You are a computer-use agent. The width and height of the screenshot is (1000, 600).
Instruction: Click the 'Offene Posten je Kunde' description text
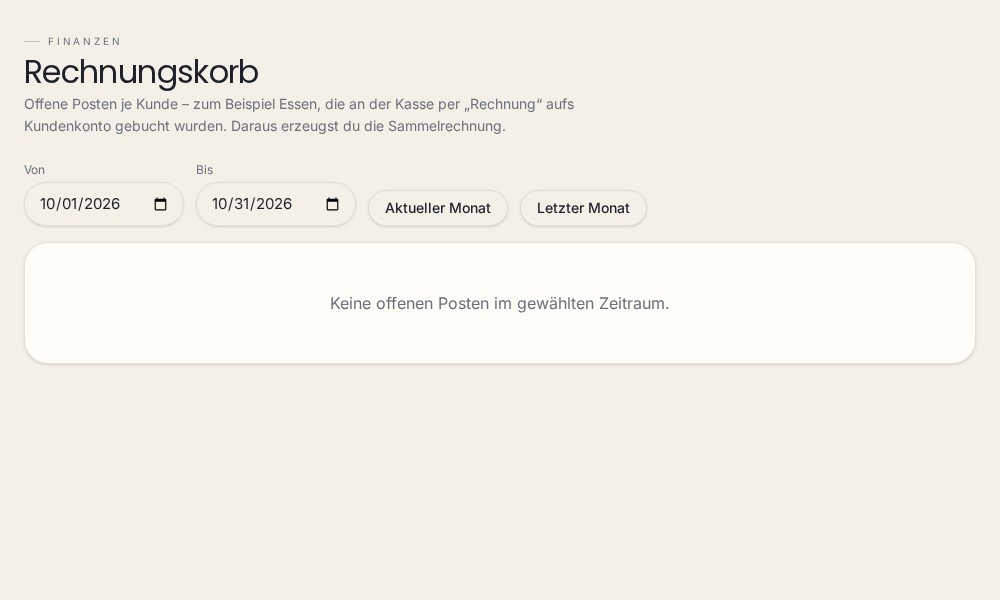[299, 115]
